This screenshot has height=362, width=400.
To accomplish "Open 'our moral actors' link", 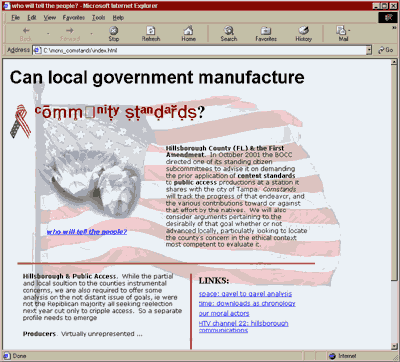I will coord(224,314).
